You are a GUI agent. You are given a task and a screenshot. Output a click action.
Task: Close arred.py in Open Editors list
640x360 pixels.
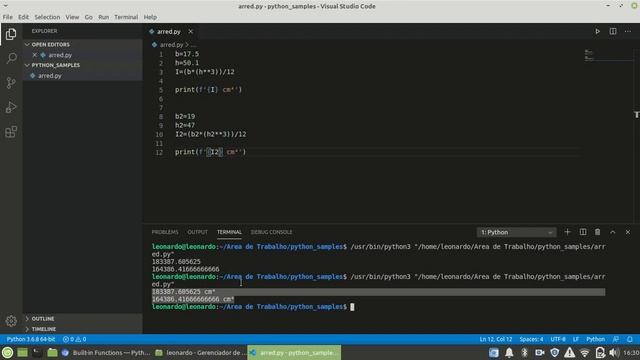pos(34,55)
